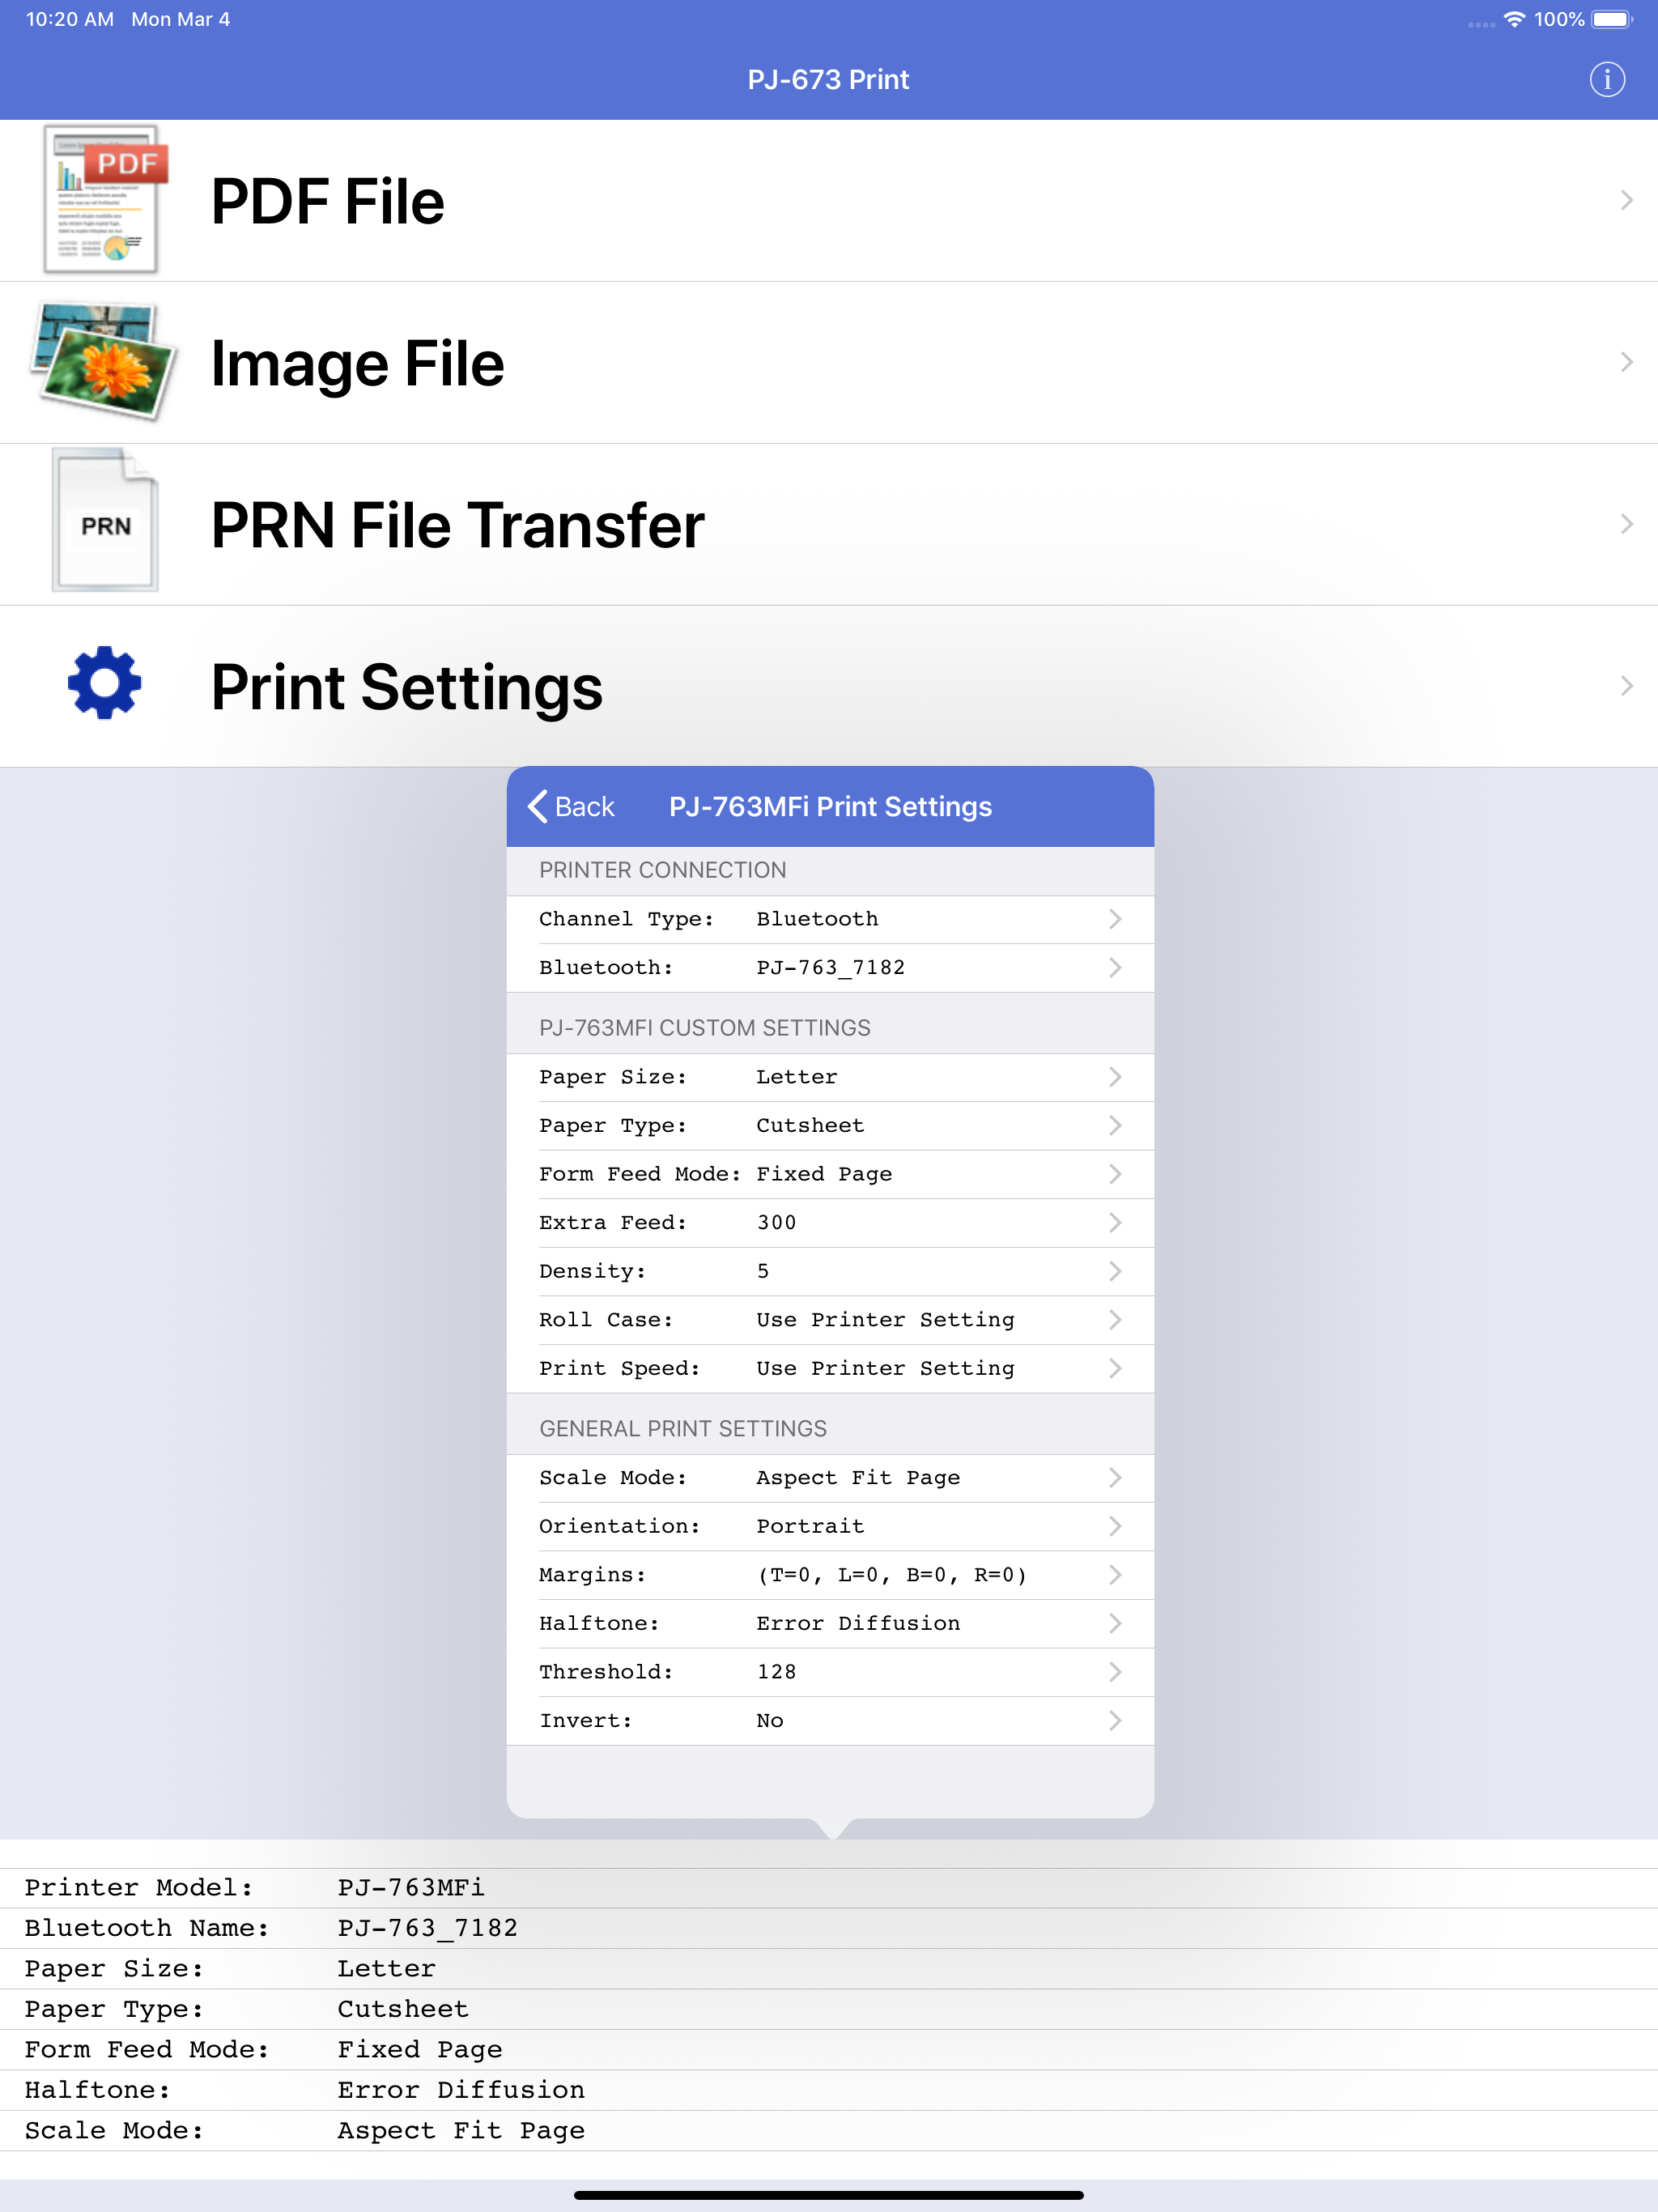This screenshot has height=2212, width=1658.
Task: Tap the PJ-763MFi Print Settings popover title
Action: [830, 806]
